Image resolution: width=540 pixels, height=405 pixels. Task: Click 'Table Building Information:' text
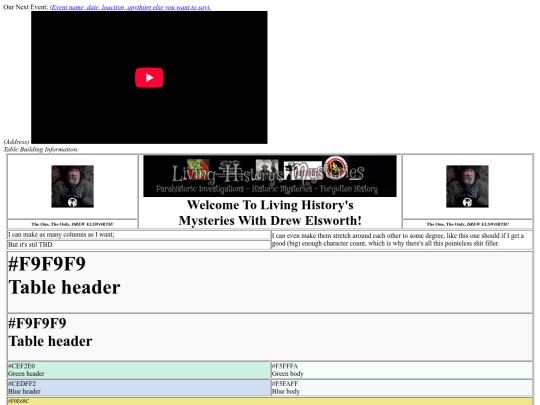pyautogui.click(x=41, y=149)
